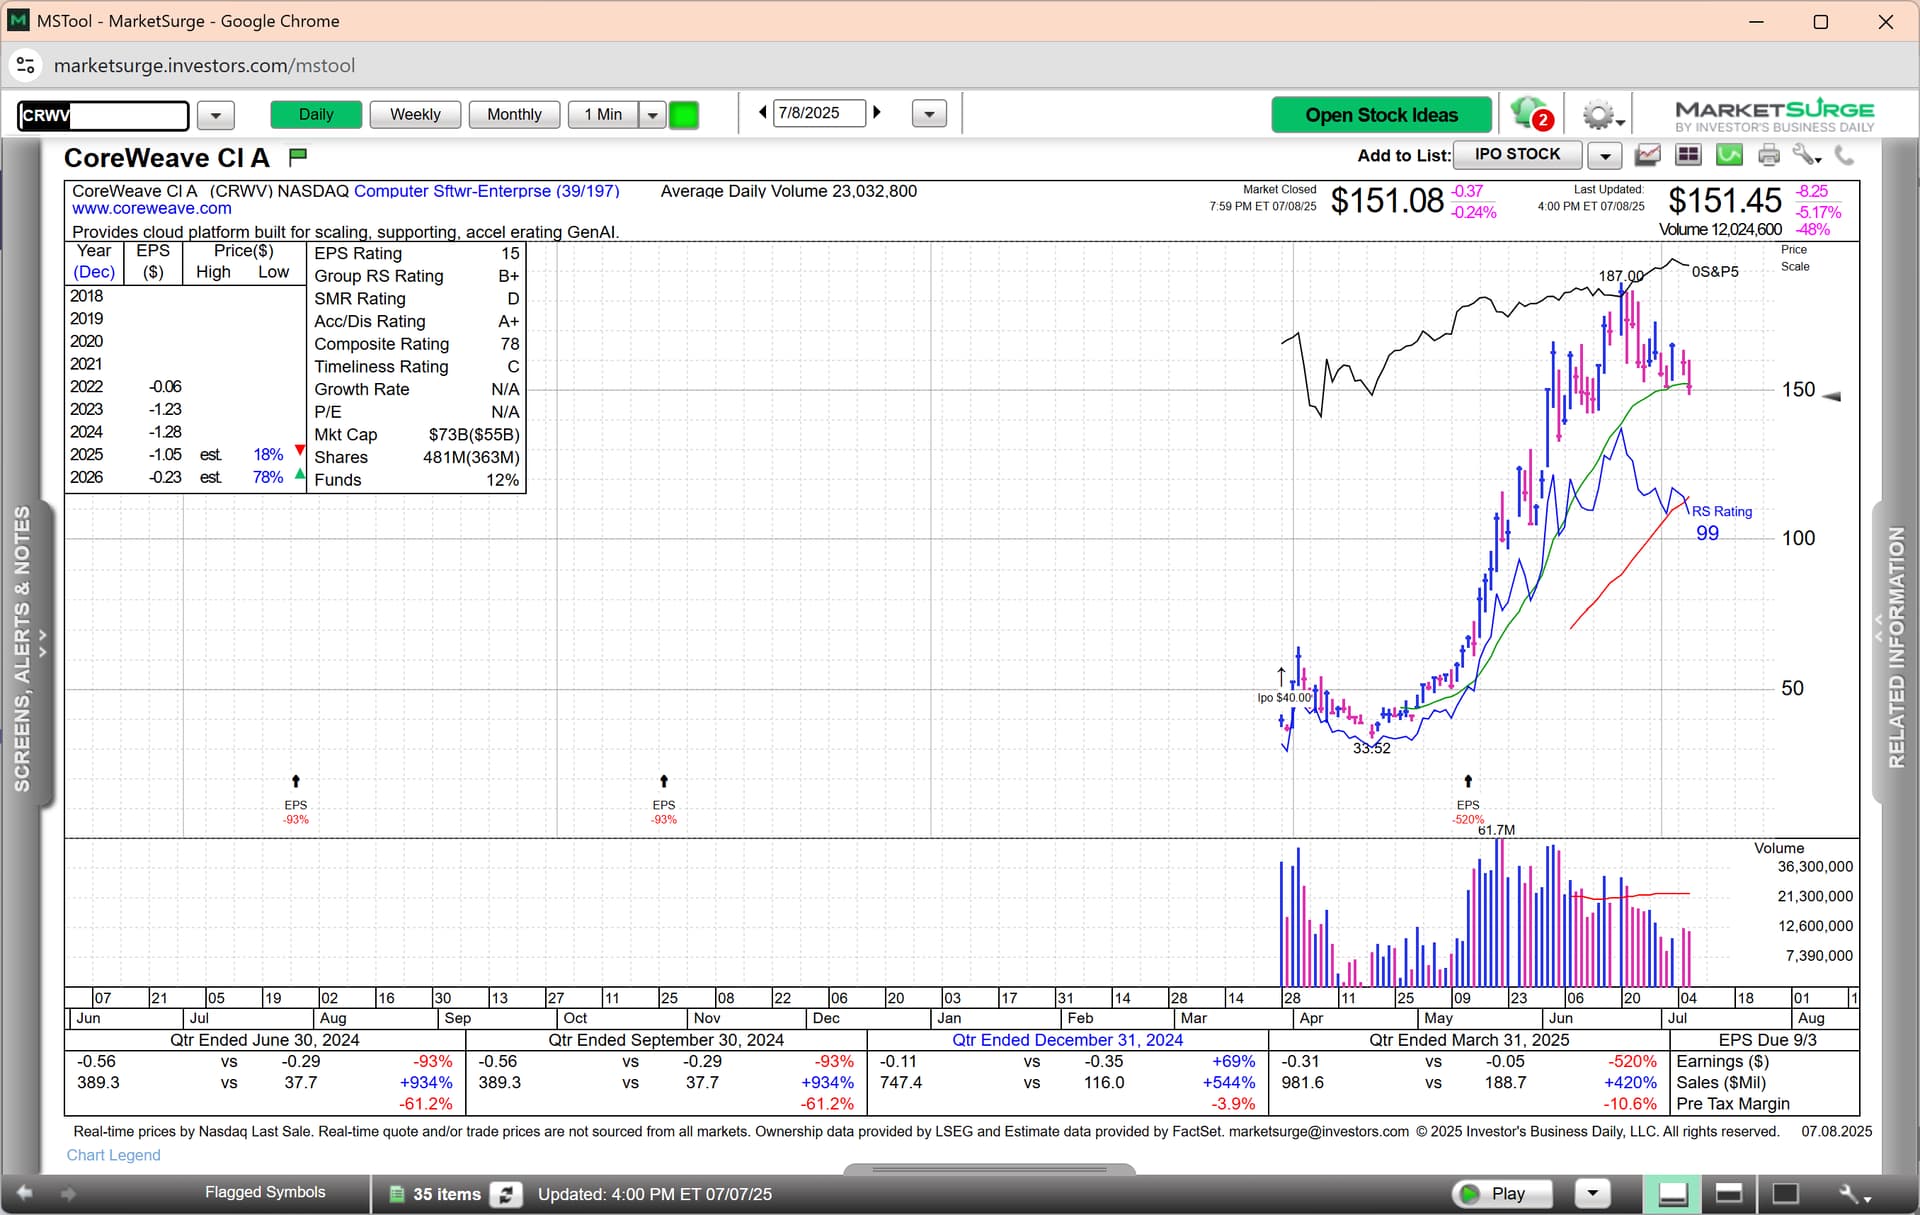Add stock to IPO STOCK list
The height and width of the screenshot is (1215, 1920).
[1517, 155]
